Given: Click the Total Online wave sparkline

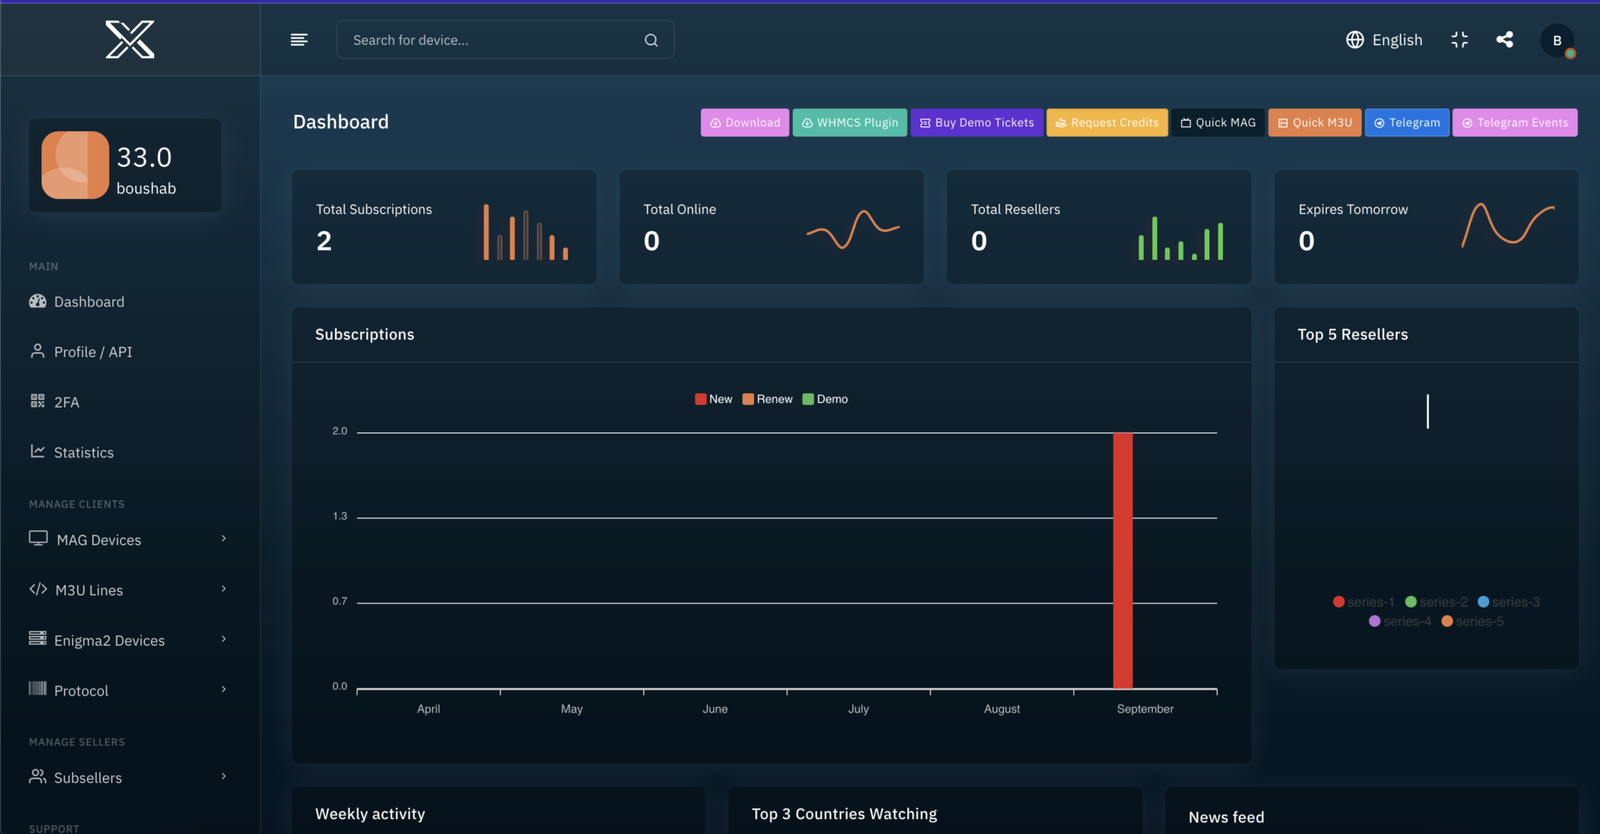Looking at the screenshot, I should point(853,229).
